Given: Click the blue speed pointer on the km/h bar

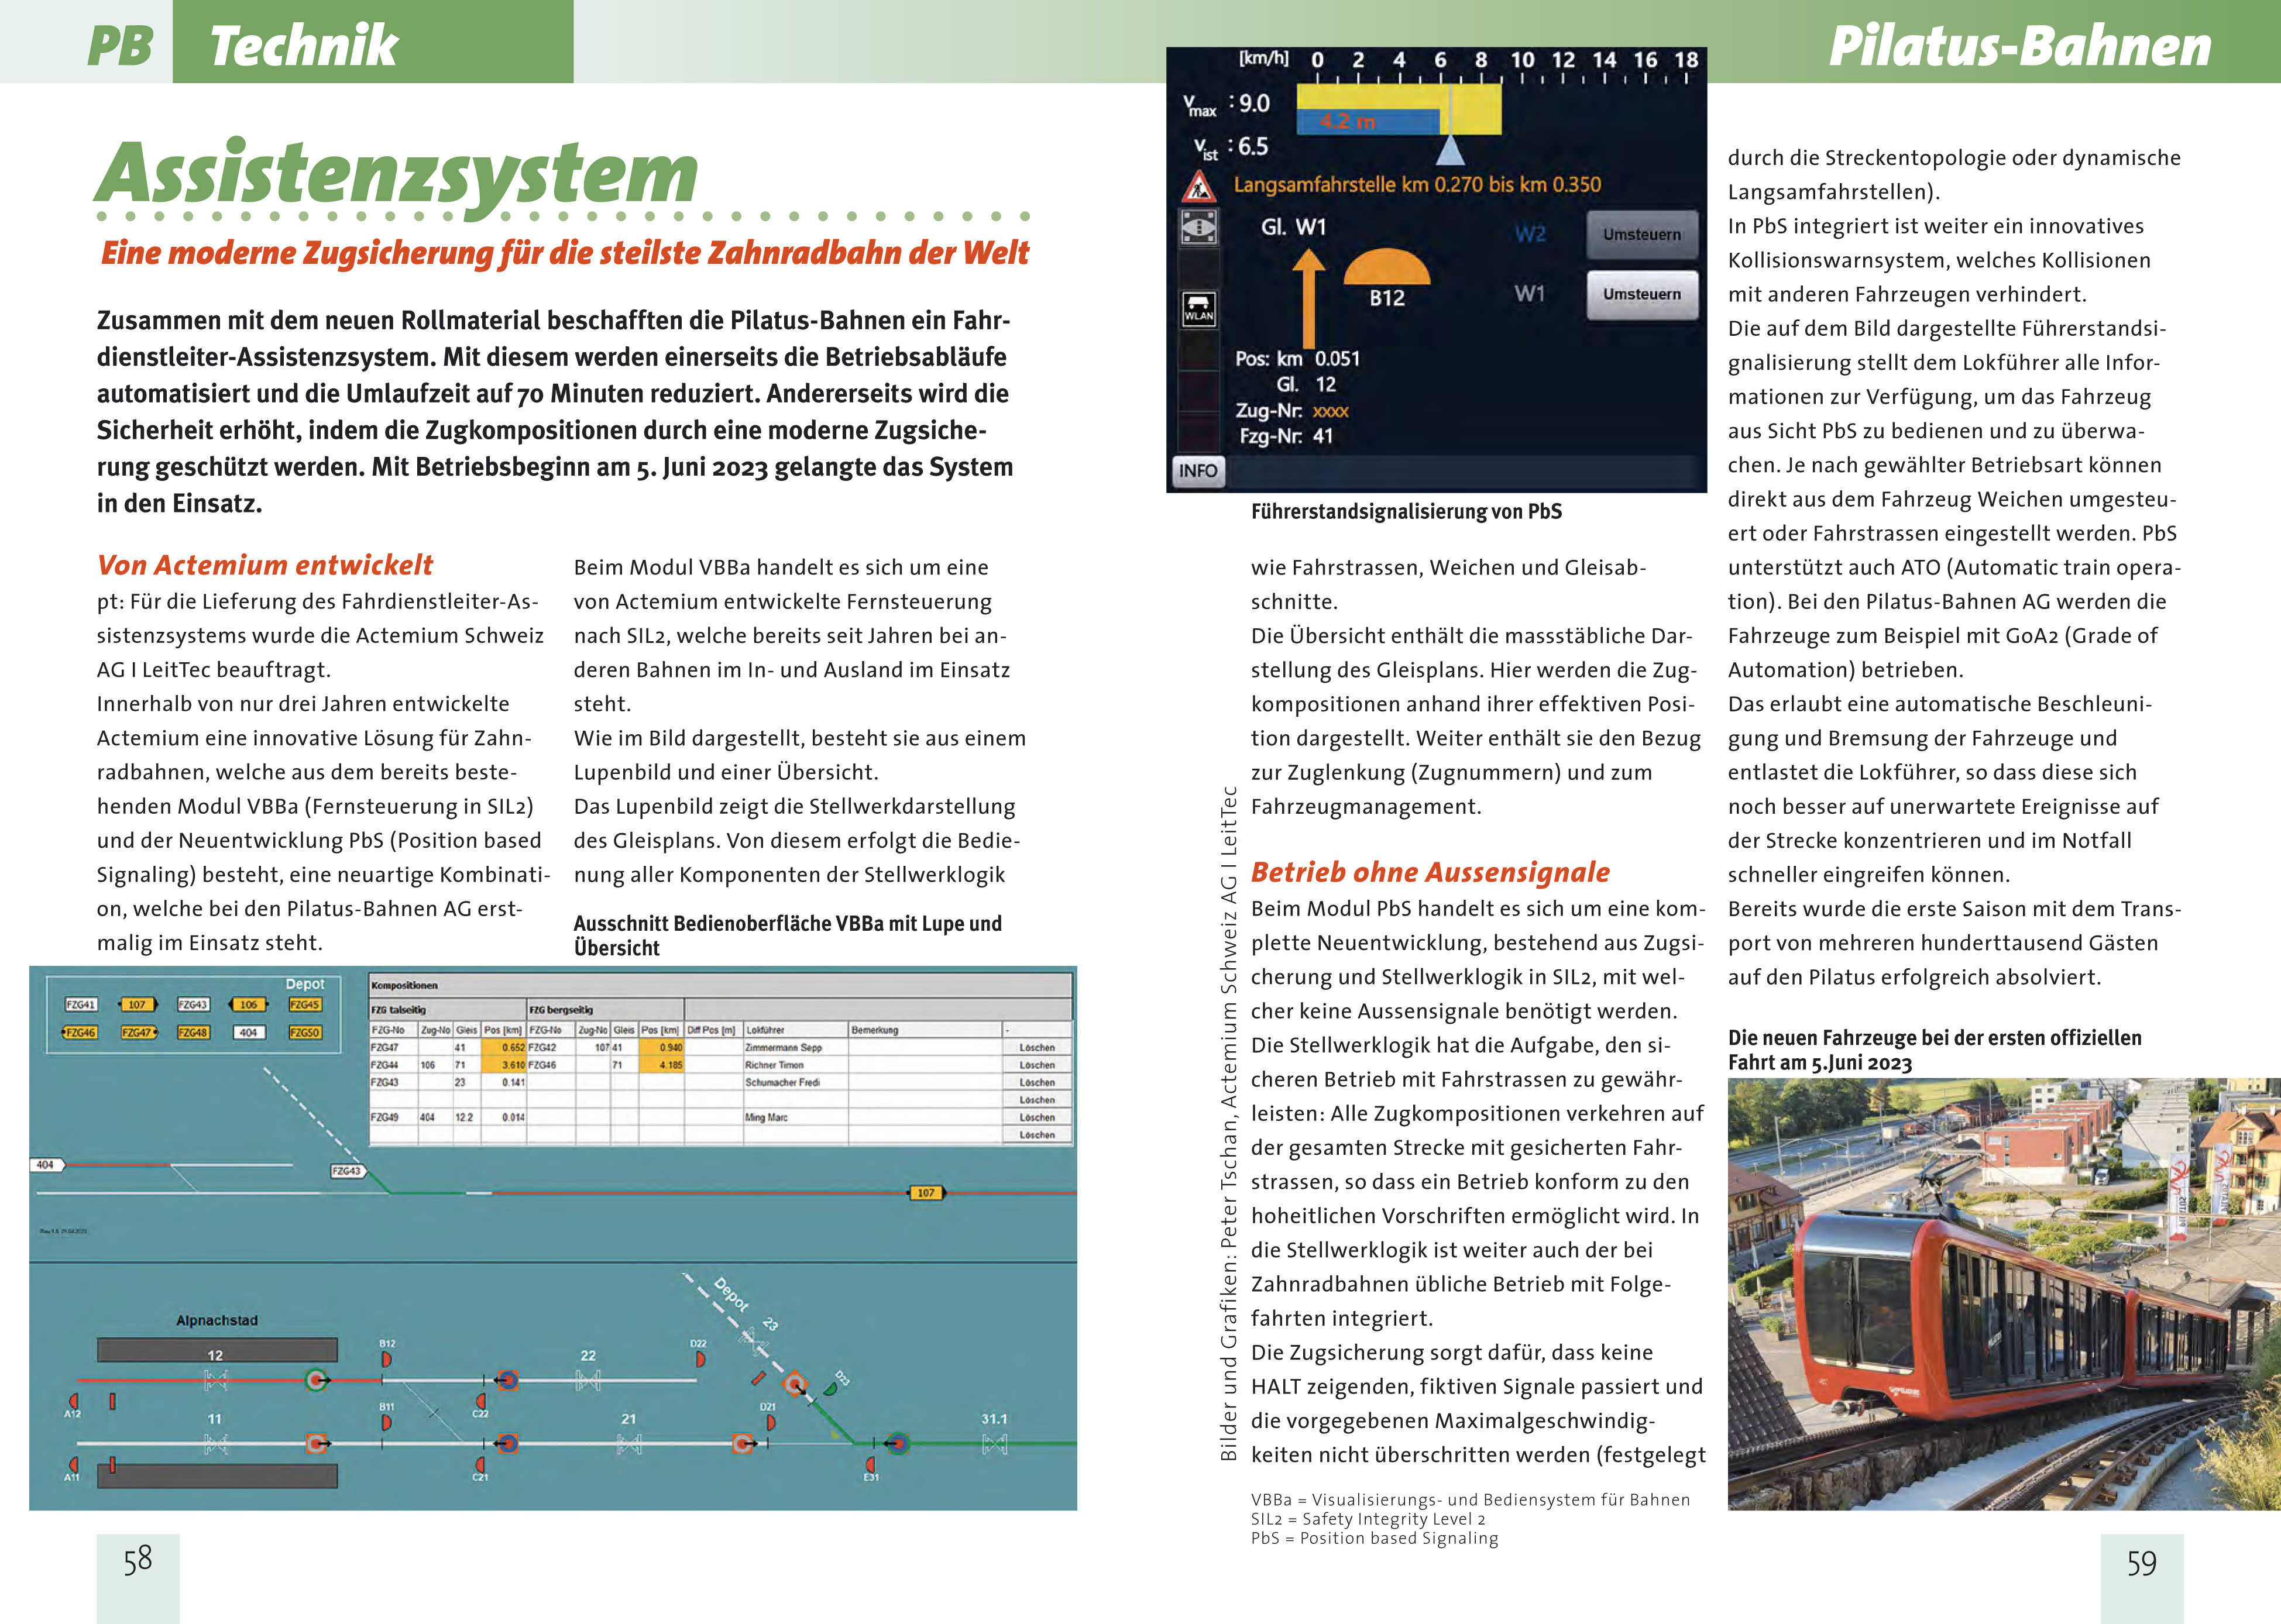Looking at the screenshot, I should point(1450,152).
